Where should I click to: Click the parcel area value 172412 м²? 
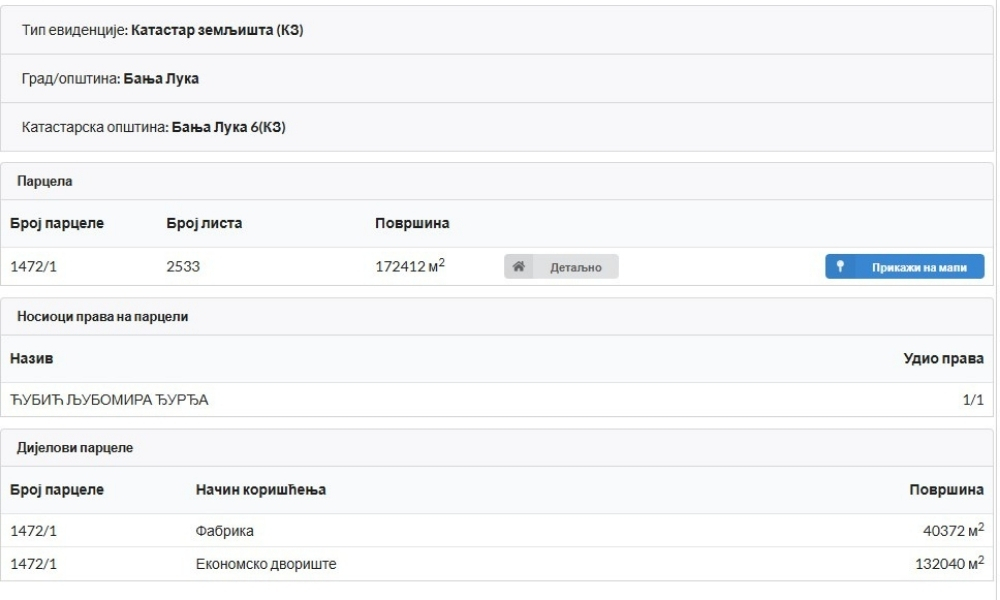click(x=409, y=267)
